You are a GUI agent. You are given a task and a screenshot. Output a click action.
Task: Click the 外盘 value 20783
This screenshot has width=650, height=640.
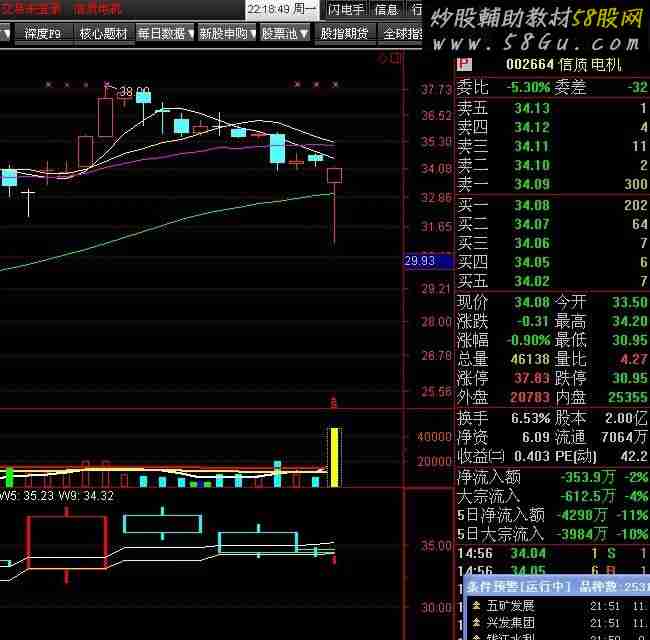pyautogui.click(x=530, y=397)
